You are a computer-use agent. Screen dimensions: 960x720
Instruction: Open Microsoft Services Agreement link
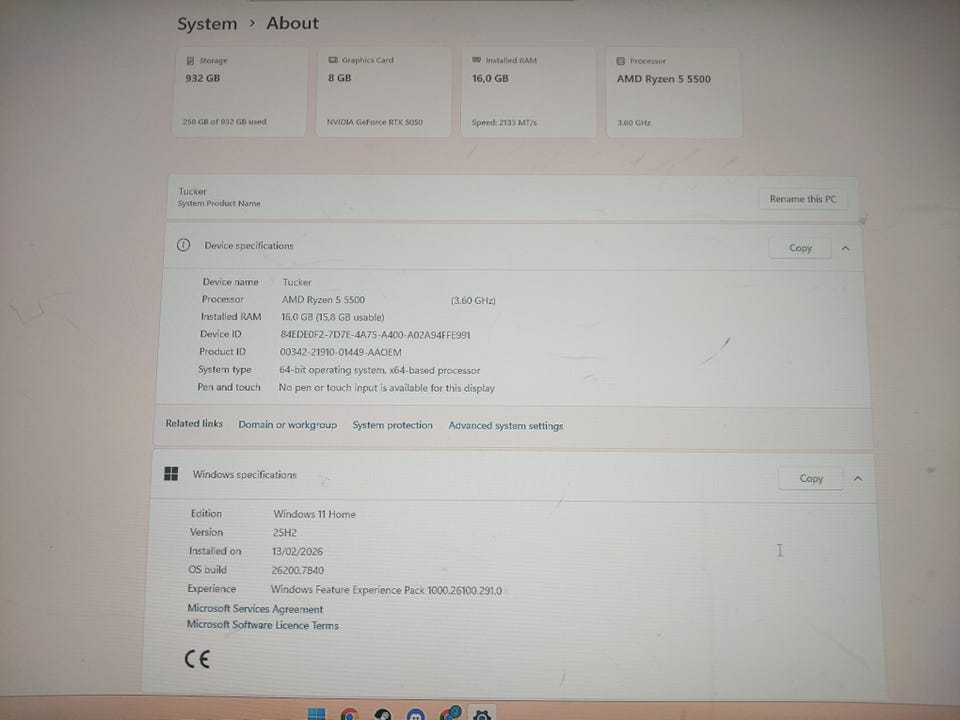[x=255, y=609]
